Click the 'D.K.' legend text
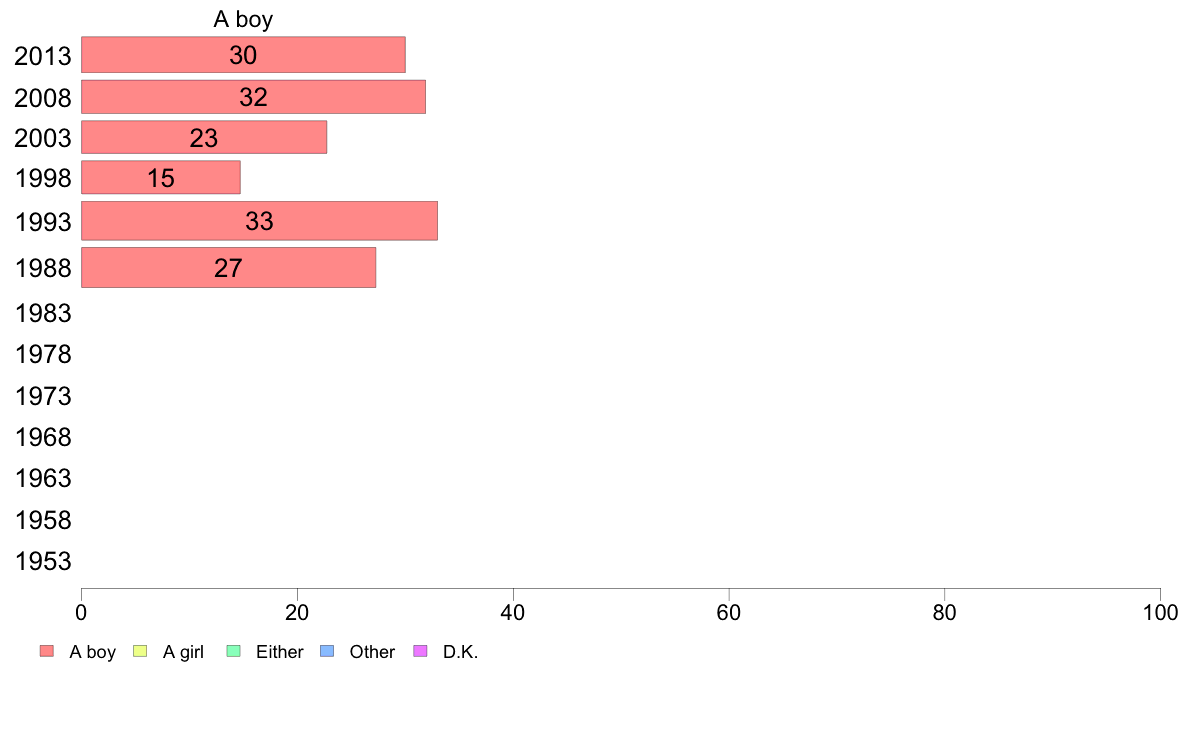Image resolution: width=1188 pixels, height=736 pixels. point(461,652)
